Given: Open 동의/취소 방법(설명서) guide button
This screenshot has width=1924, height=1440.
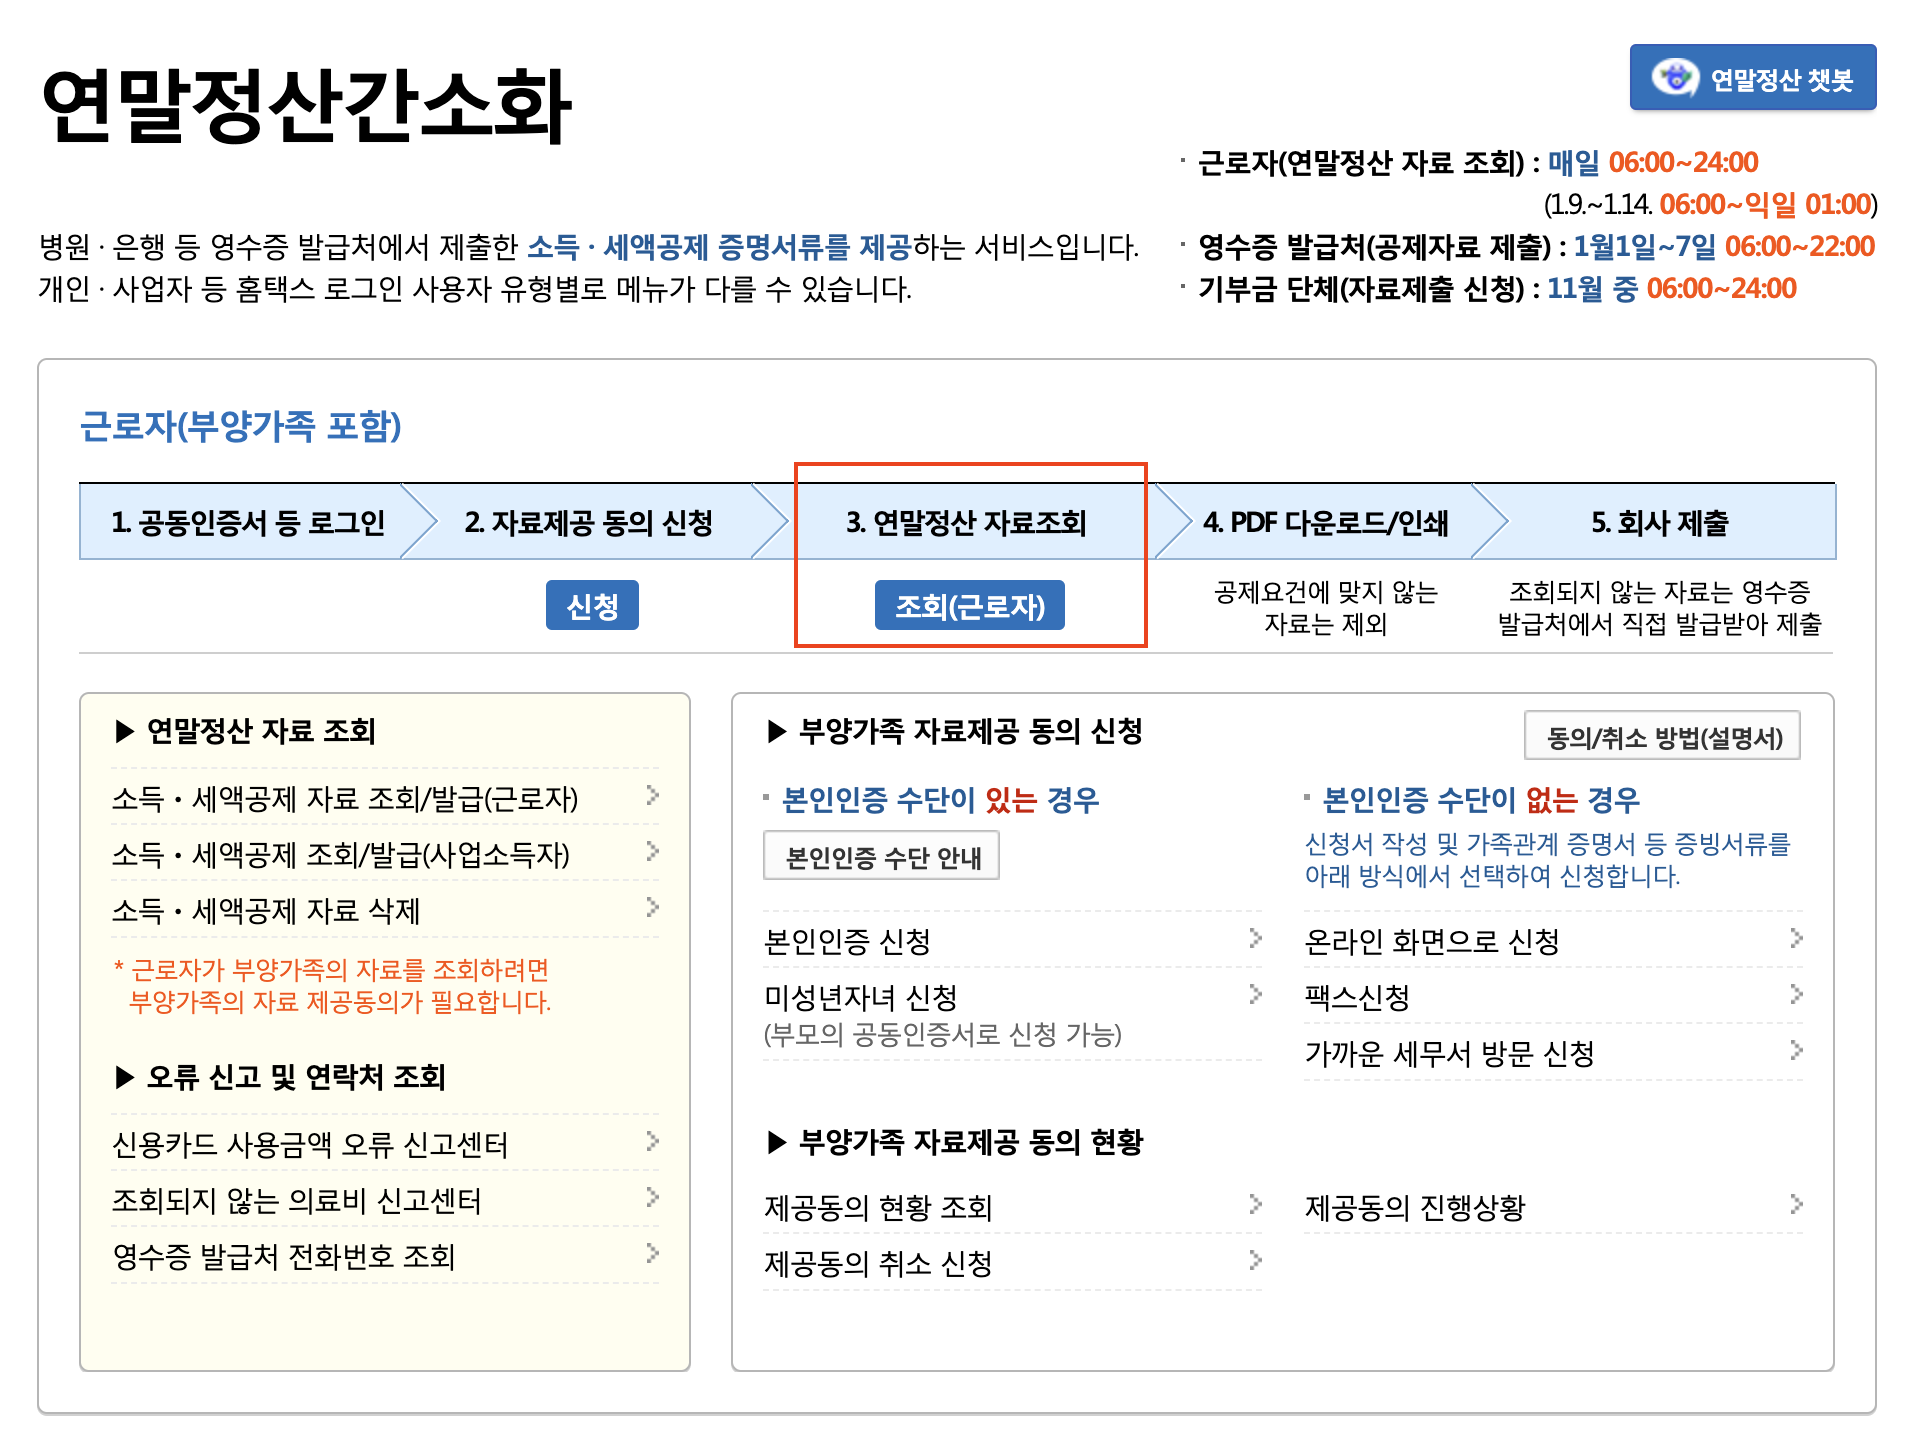Looking at the screenshot, I should tap(1662, 737).
